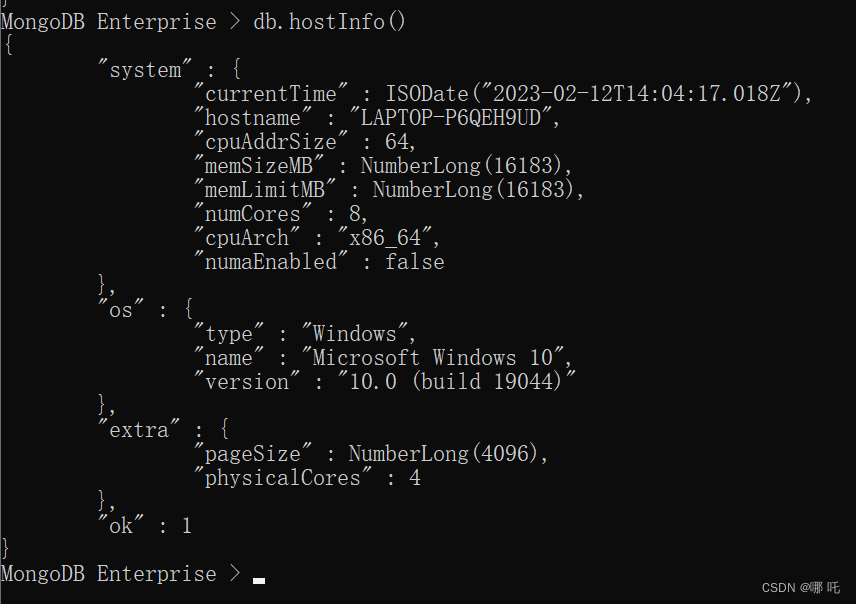856x604 pixels.
Task: Click the blinking cursor at bottom prompt
Action: tap(259, 579)
